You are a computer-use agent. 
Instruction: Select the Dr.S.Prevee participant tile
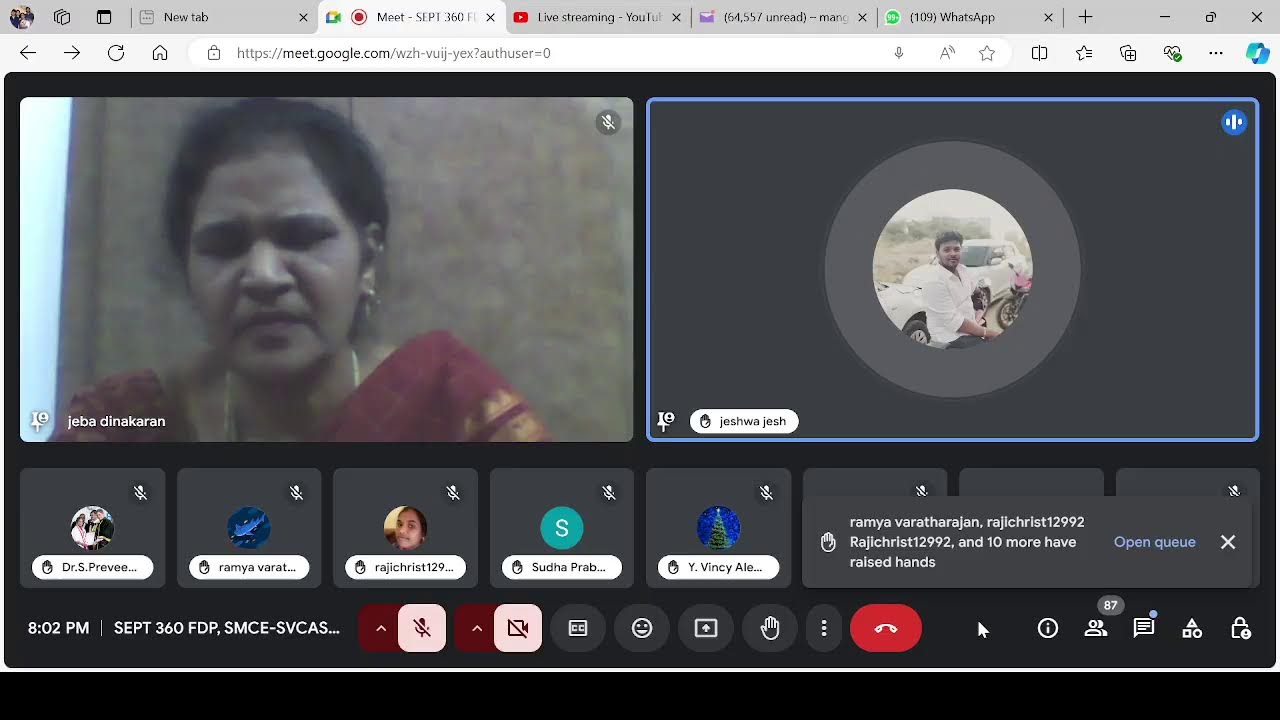(93, 528)
